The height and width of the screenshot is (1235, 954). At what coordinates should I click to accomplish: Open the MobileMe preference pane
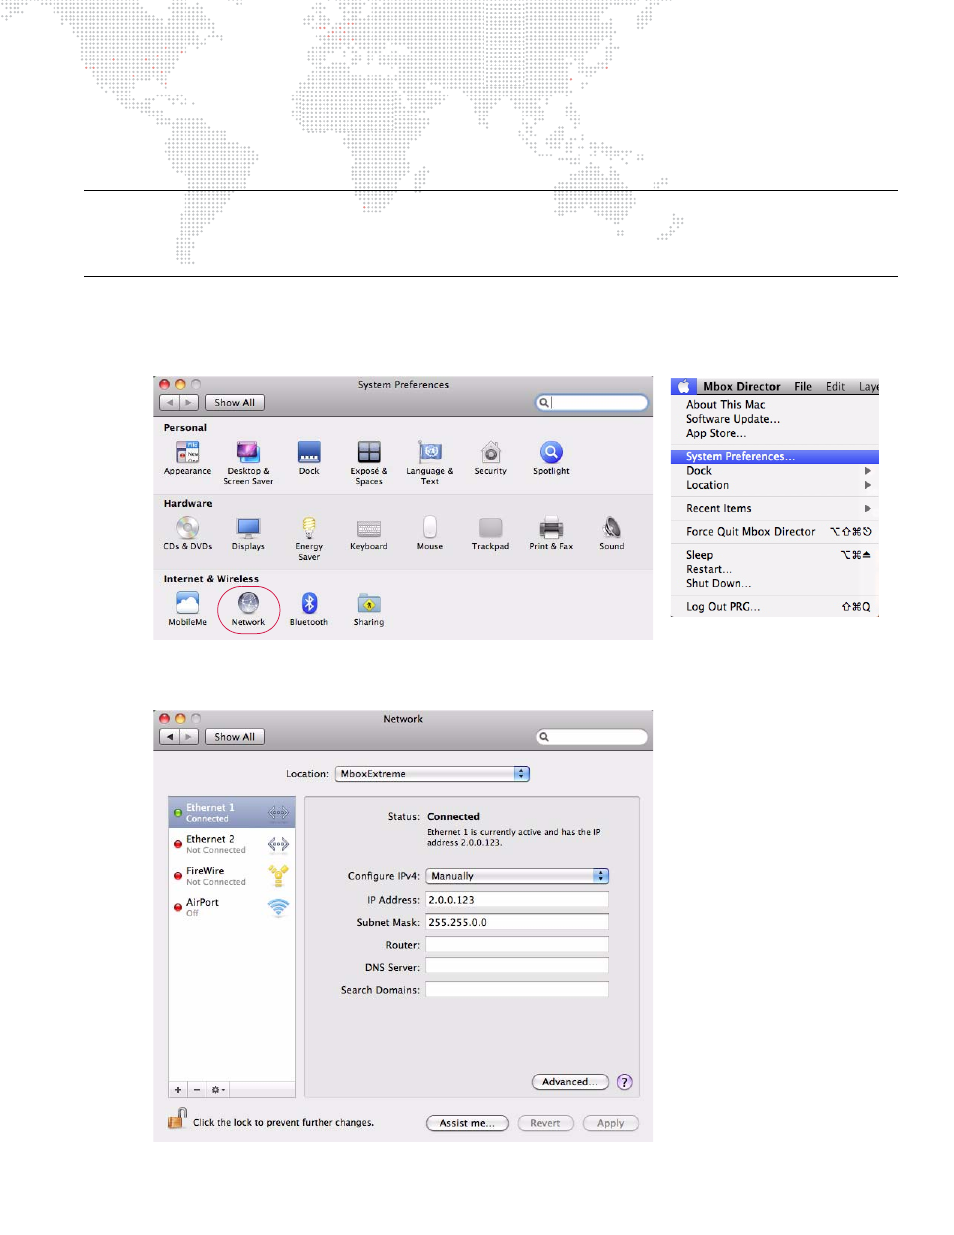click(x=187, y=609)
